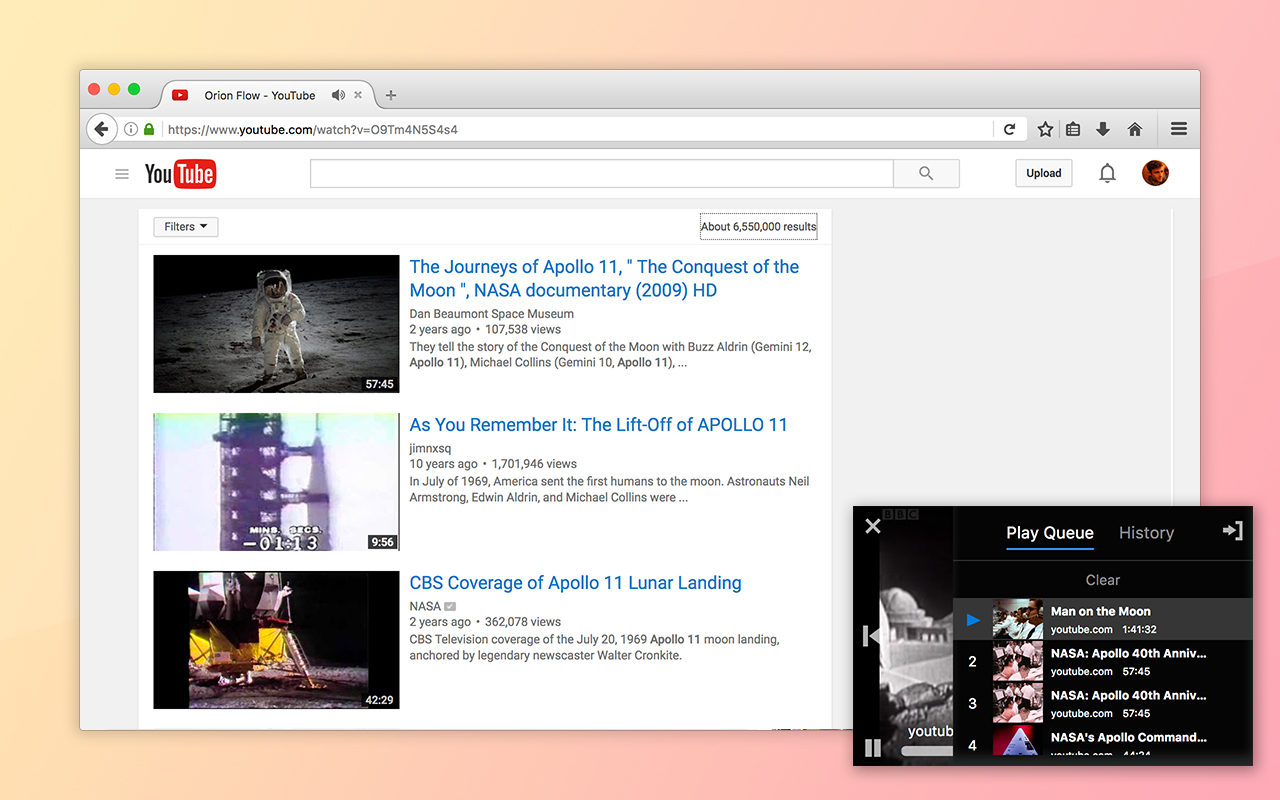Select queue item 3 NASA: Apollo 40th Anniv
This screenshot has width=1280, height=800.
tap(1102, 704)
